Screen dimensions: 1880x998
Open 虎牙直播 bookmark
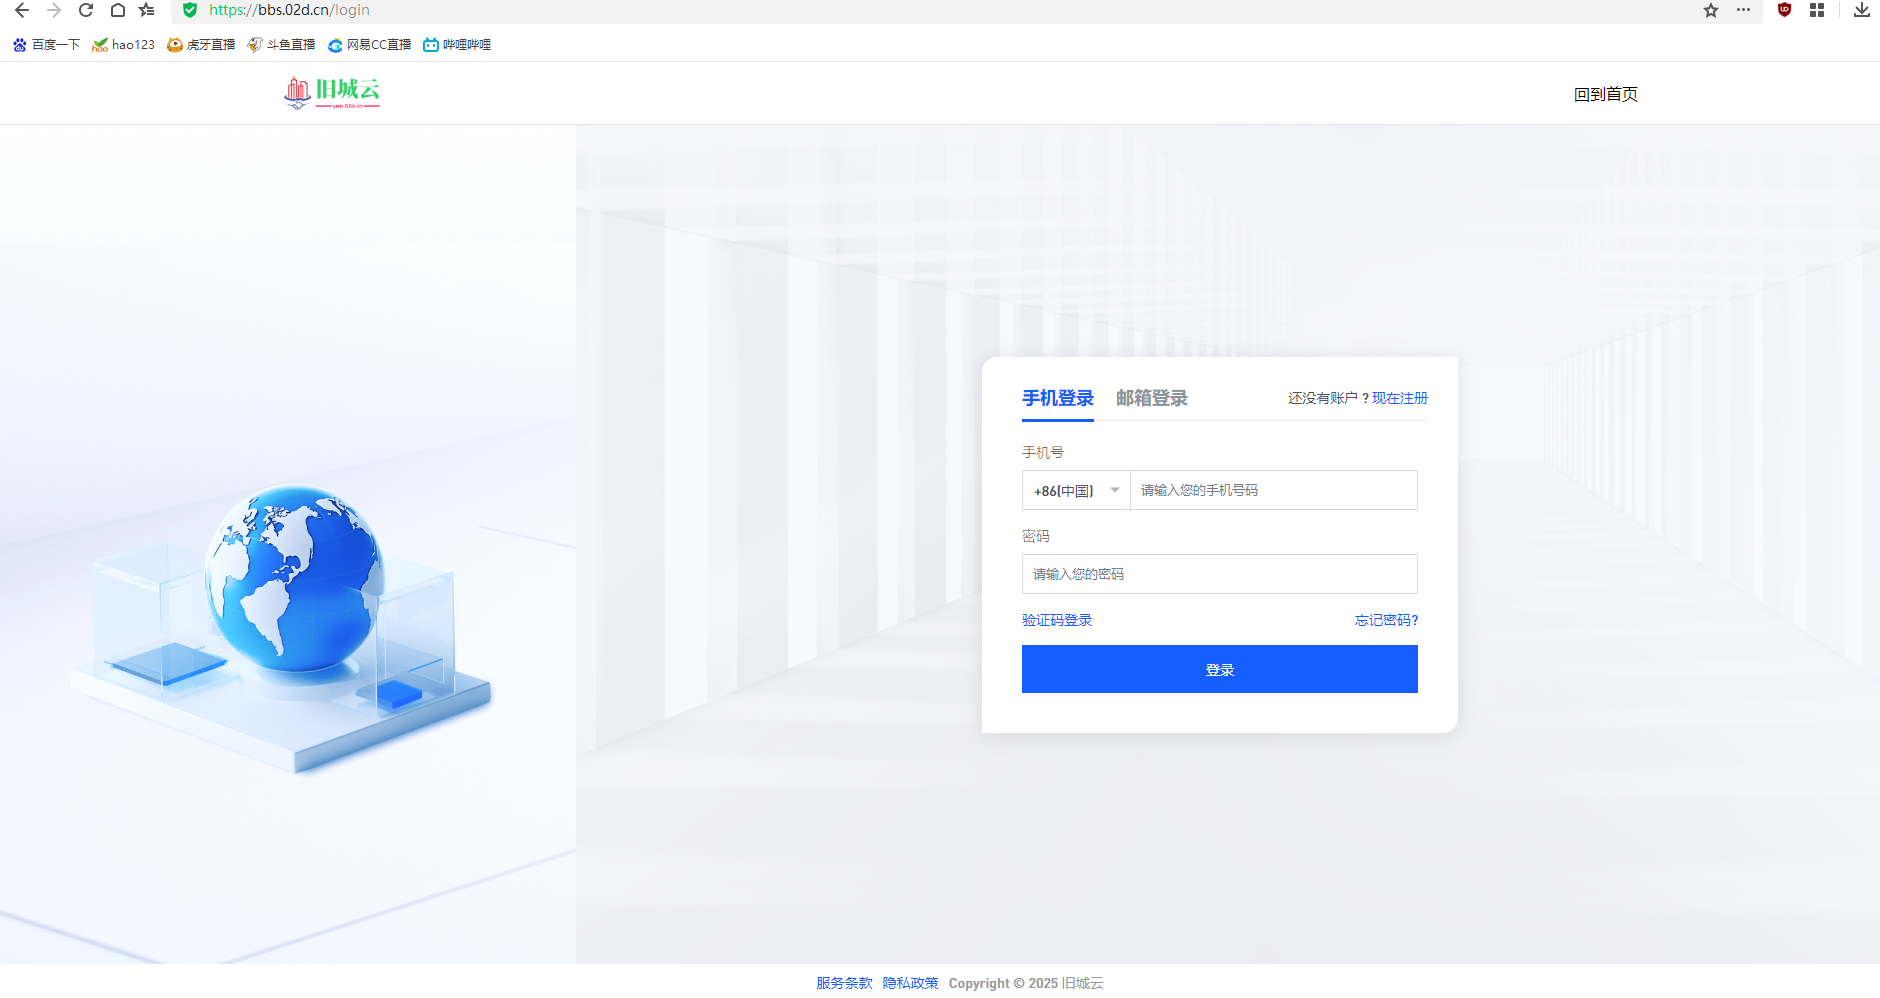coord(201,45)
